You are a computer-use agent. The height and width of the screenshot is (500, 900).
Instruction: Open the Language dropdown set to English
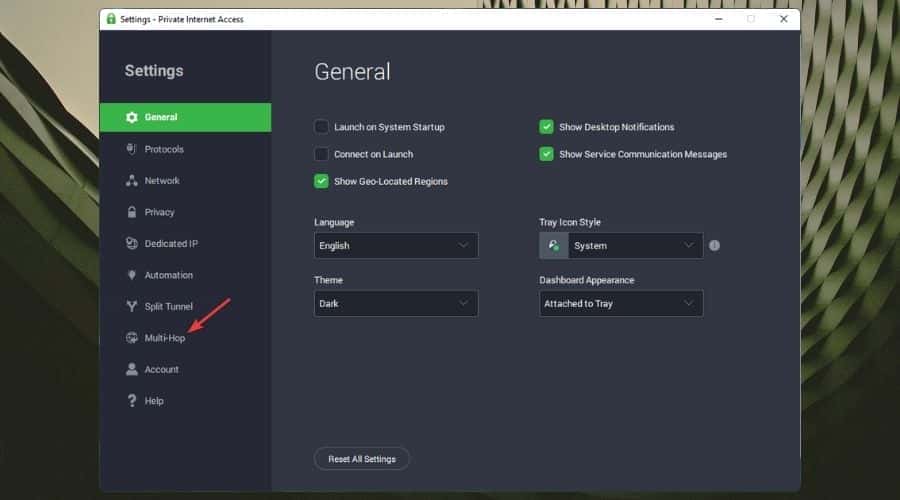[x=396, y=246]
